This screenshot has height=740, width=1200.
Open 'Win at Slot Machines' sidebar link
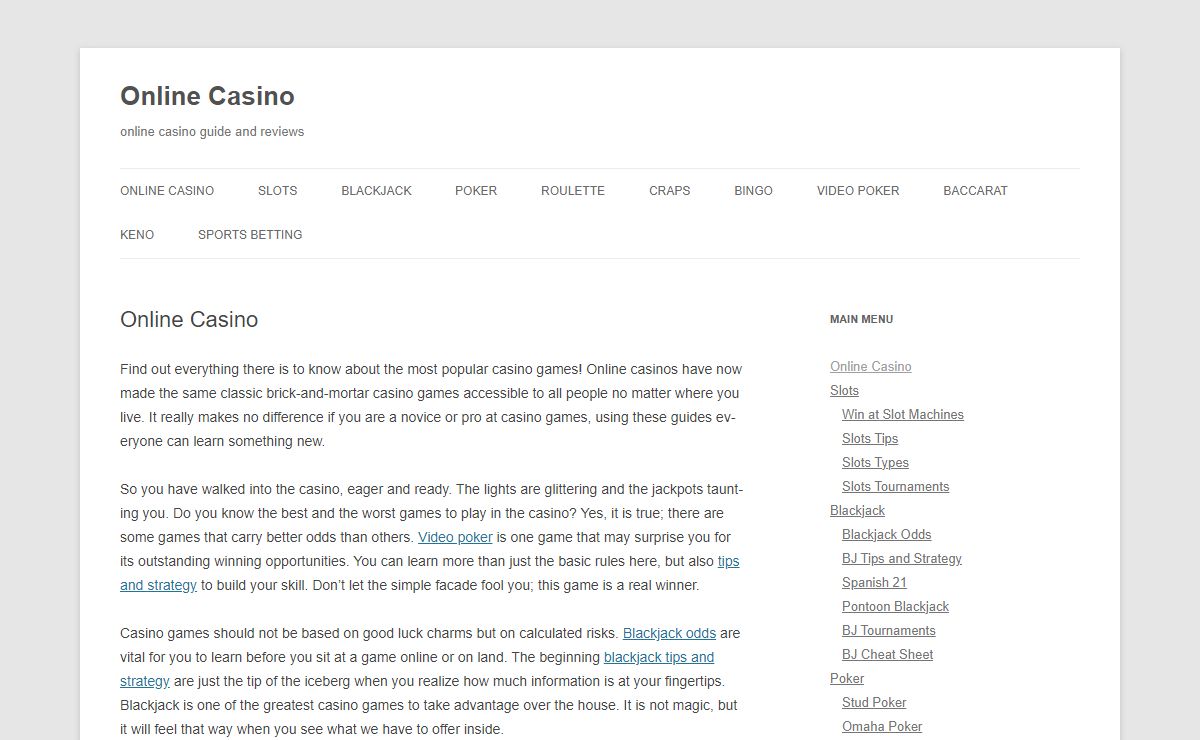[x=903, y=415]
